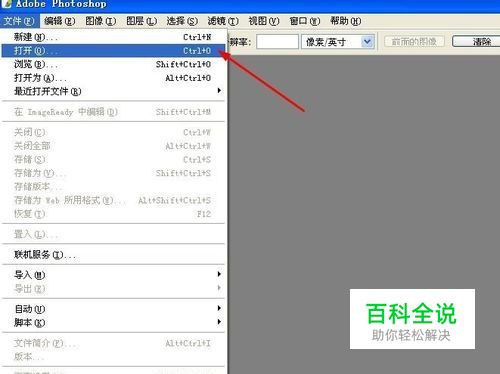Choose 打开(O)... menu entry
The image size is (500, 374).
113,51
